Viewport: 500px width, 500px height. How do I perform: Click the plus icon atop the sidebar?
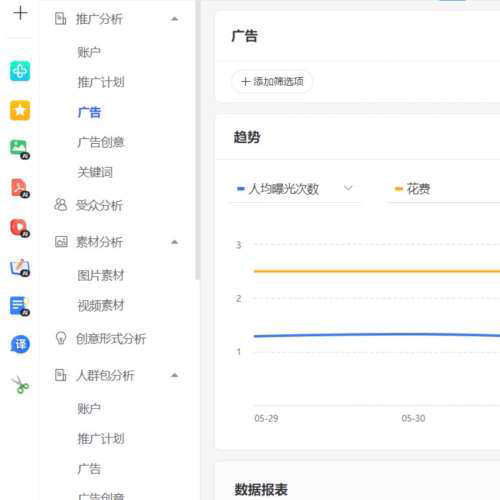tap(20, 13)
